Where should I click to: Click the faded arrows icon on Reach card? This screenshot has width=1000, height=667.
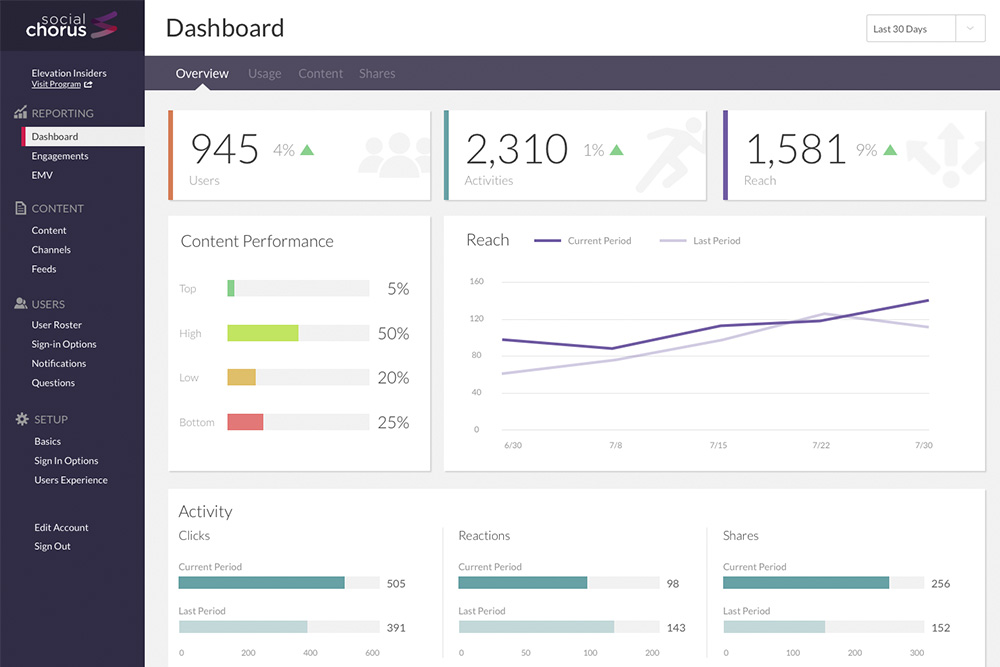pyautogui.click(x=947, y=155)
